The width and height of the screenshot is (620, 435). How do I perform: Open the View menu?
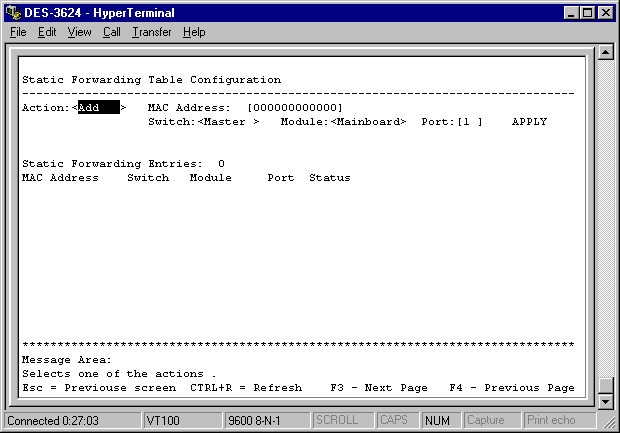pyautogui.click(x=79, y=32)
